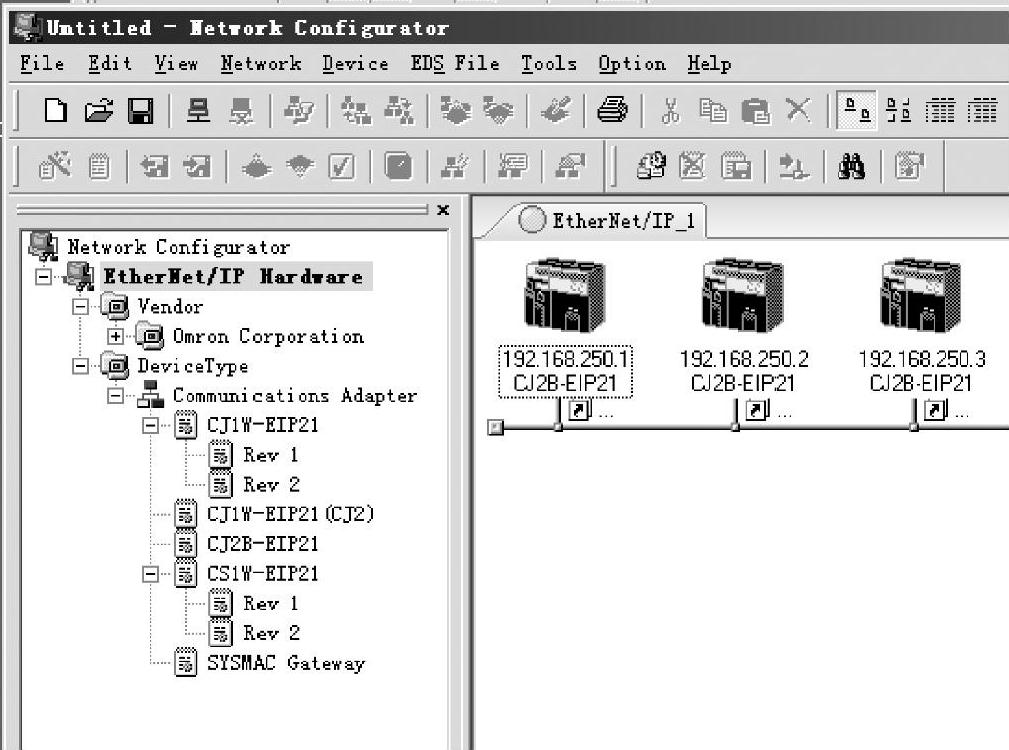This screenshot has width=1009, height=750.
Task: Click the network line start node square
Action: [x=495, y=426]
